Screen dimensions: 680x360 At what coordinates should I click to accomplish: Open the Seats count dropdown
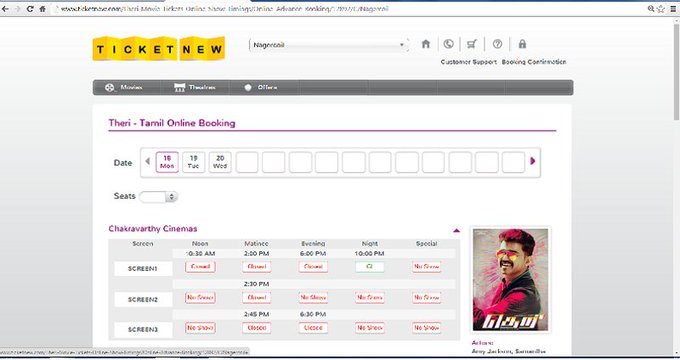[x=158, y=197]
